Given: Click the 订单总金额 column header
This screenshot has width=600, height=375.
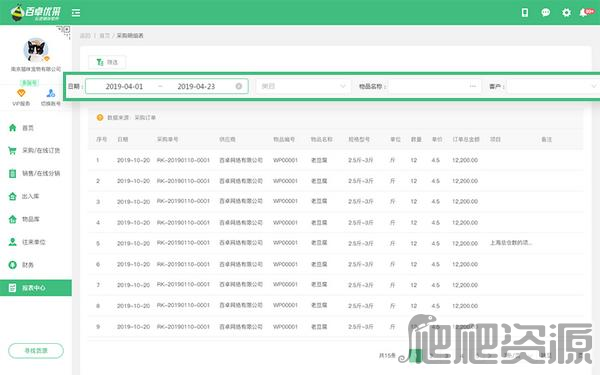Looking at the screenshot, I should tap(466, 139).
